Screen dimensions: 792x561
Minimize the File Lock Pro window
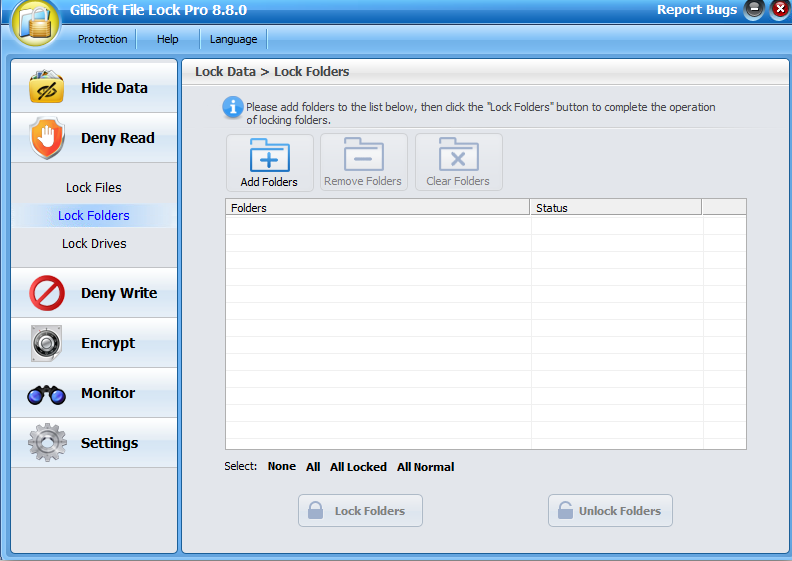coord(754,10)
